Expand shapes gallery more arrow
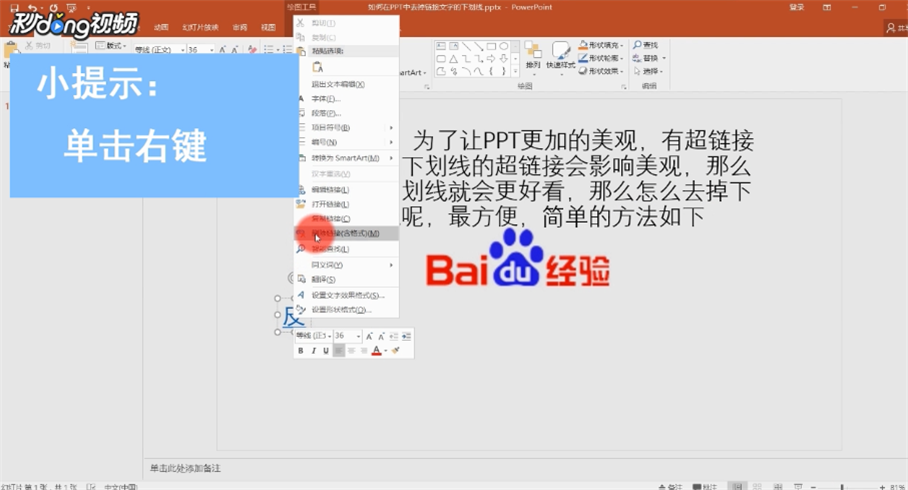 click(x=515, y=71)
